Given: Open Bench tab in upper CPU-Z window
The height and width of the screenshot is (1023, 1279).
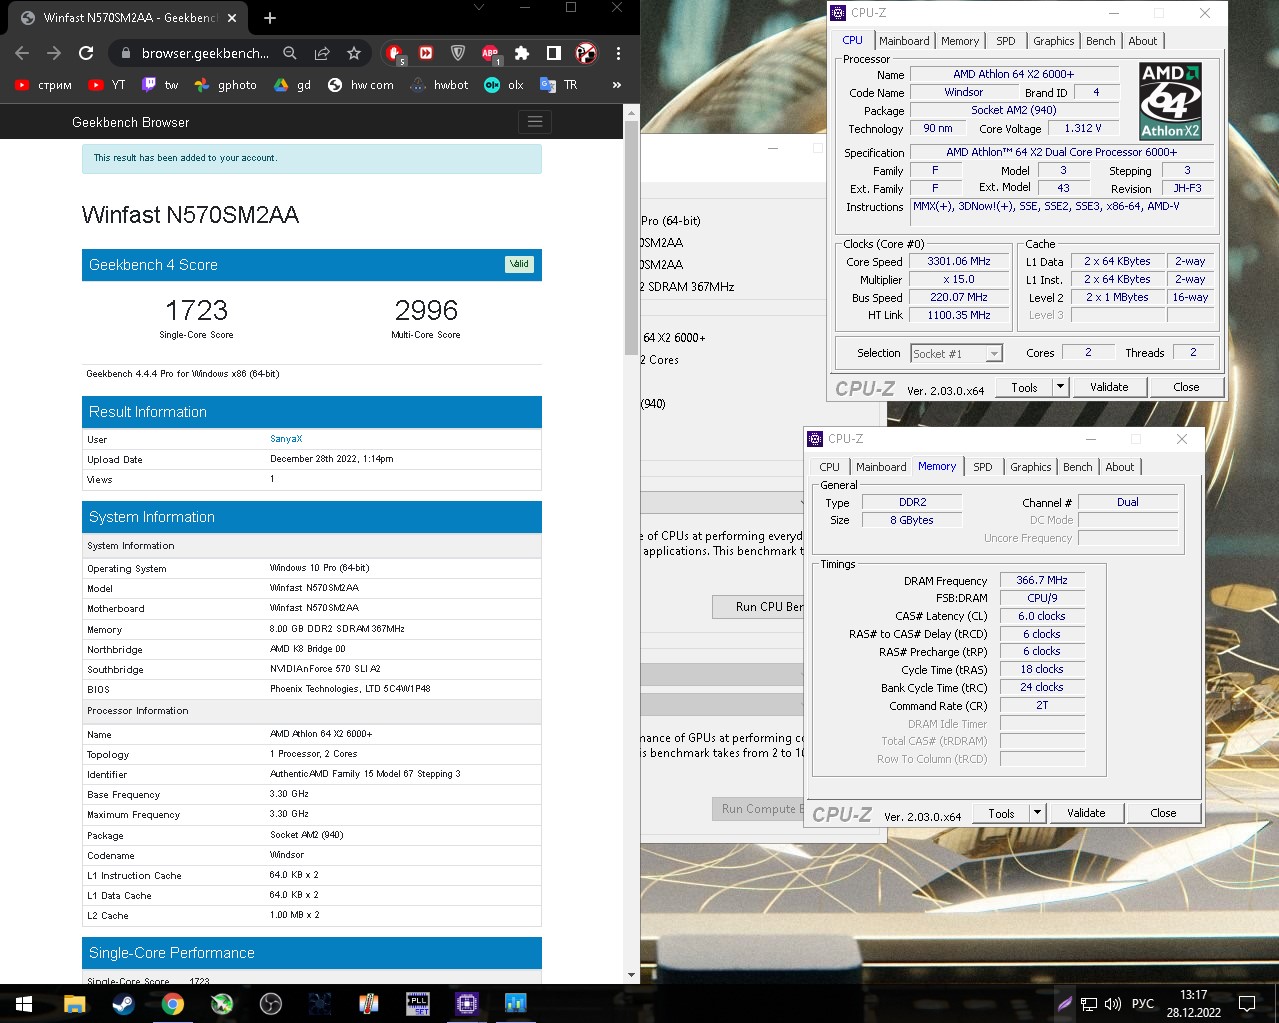Looking at the screenshot, I should pyautogui.click(x=1101, y=41).
